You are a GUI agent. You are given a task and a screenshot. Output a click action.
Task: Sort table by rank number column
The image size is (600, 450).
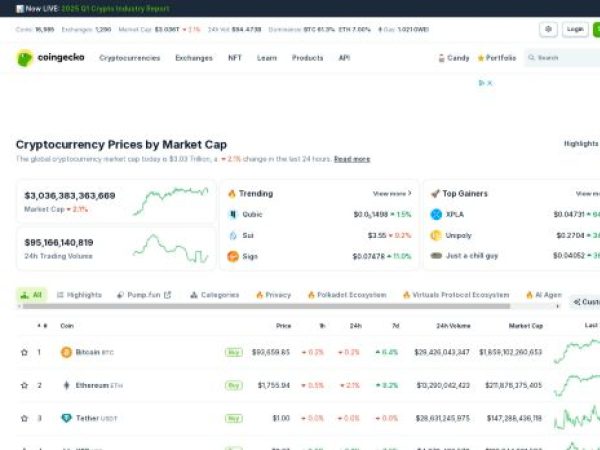coord(42,326)
